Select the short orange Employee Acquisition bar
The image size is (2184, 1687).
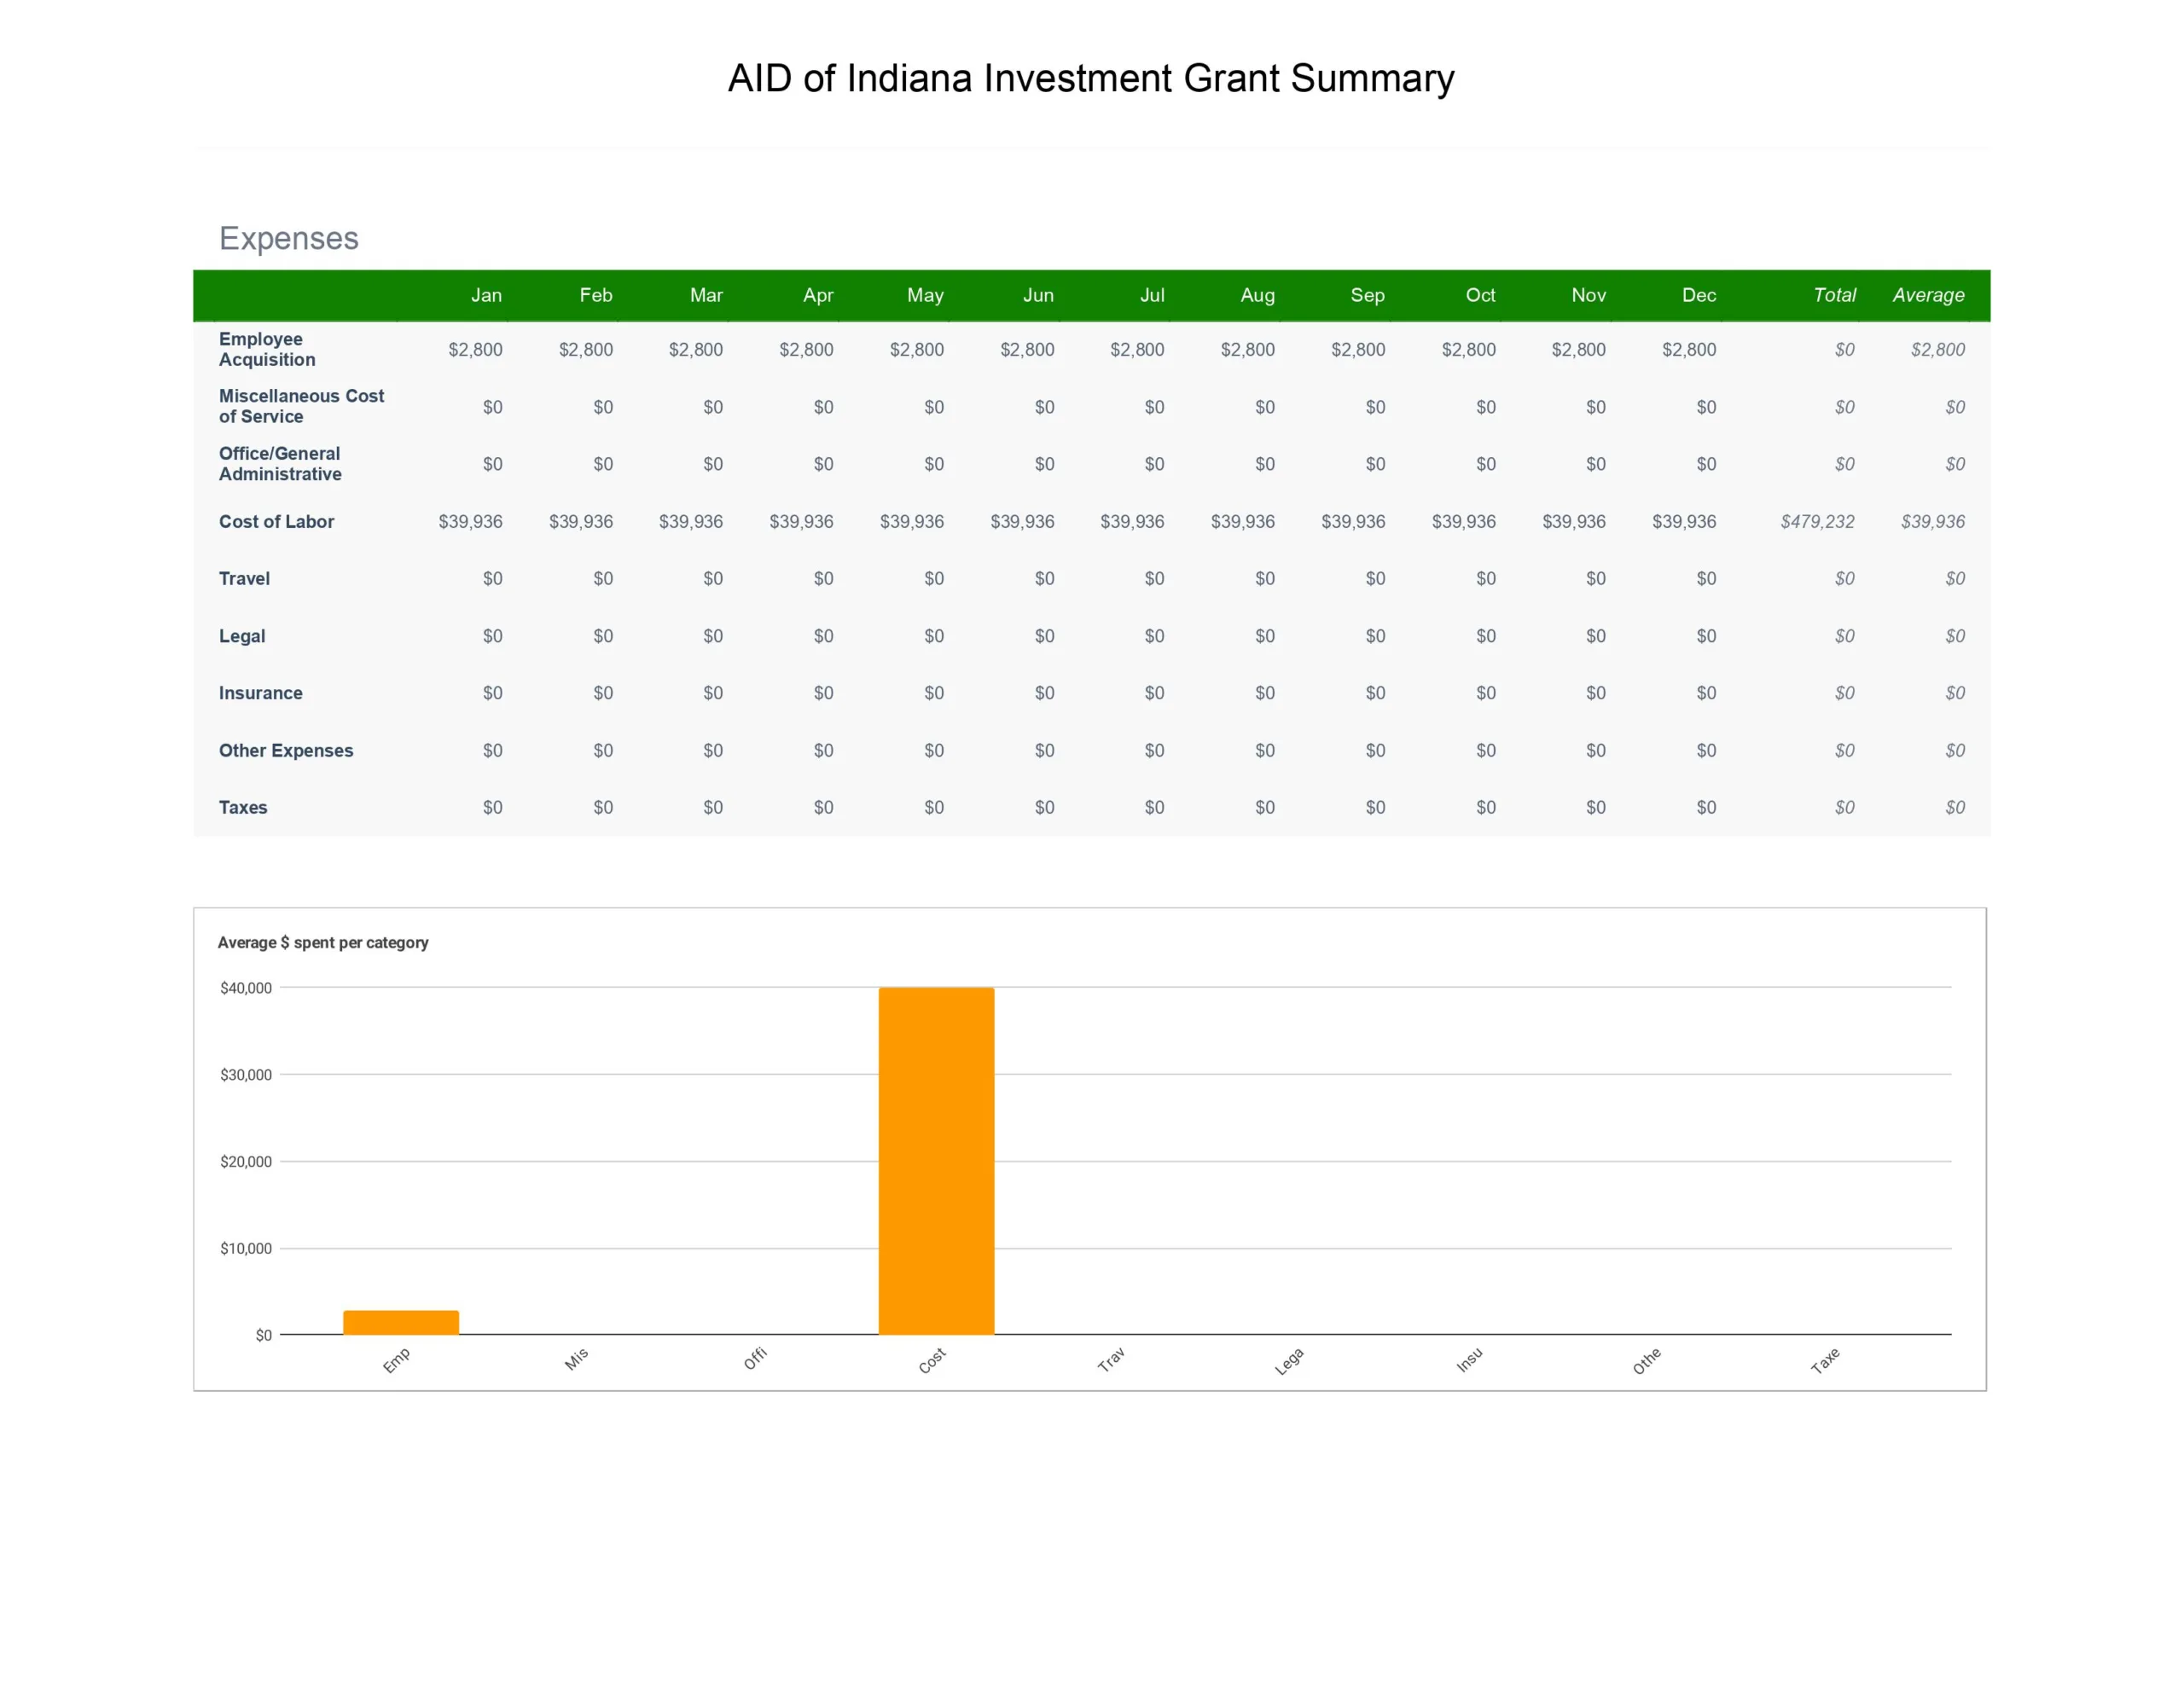[401, 1322]
